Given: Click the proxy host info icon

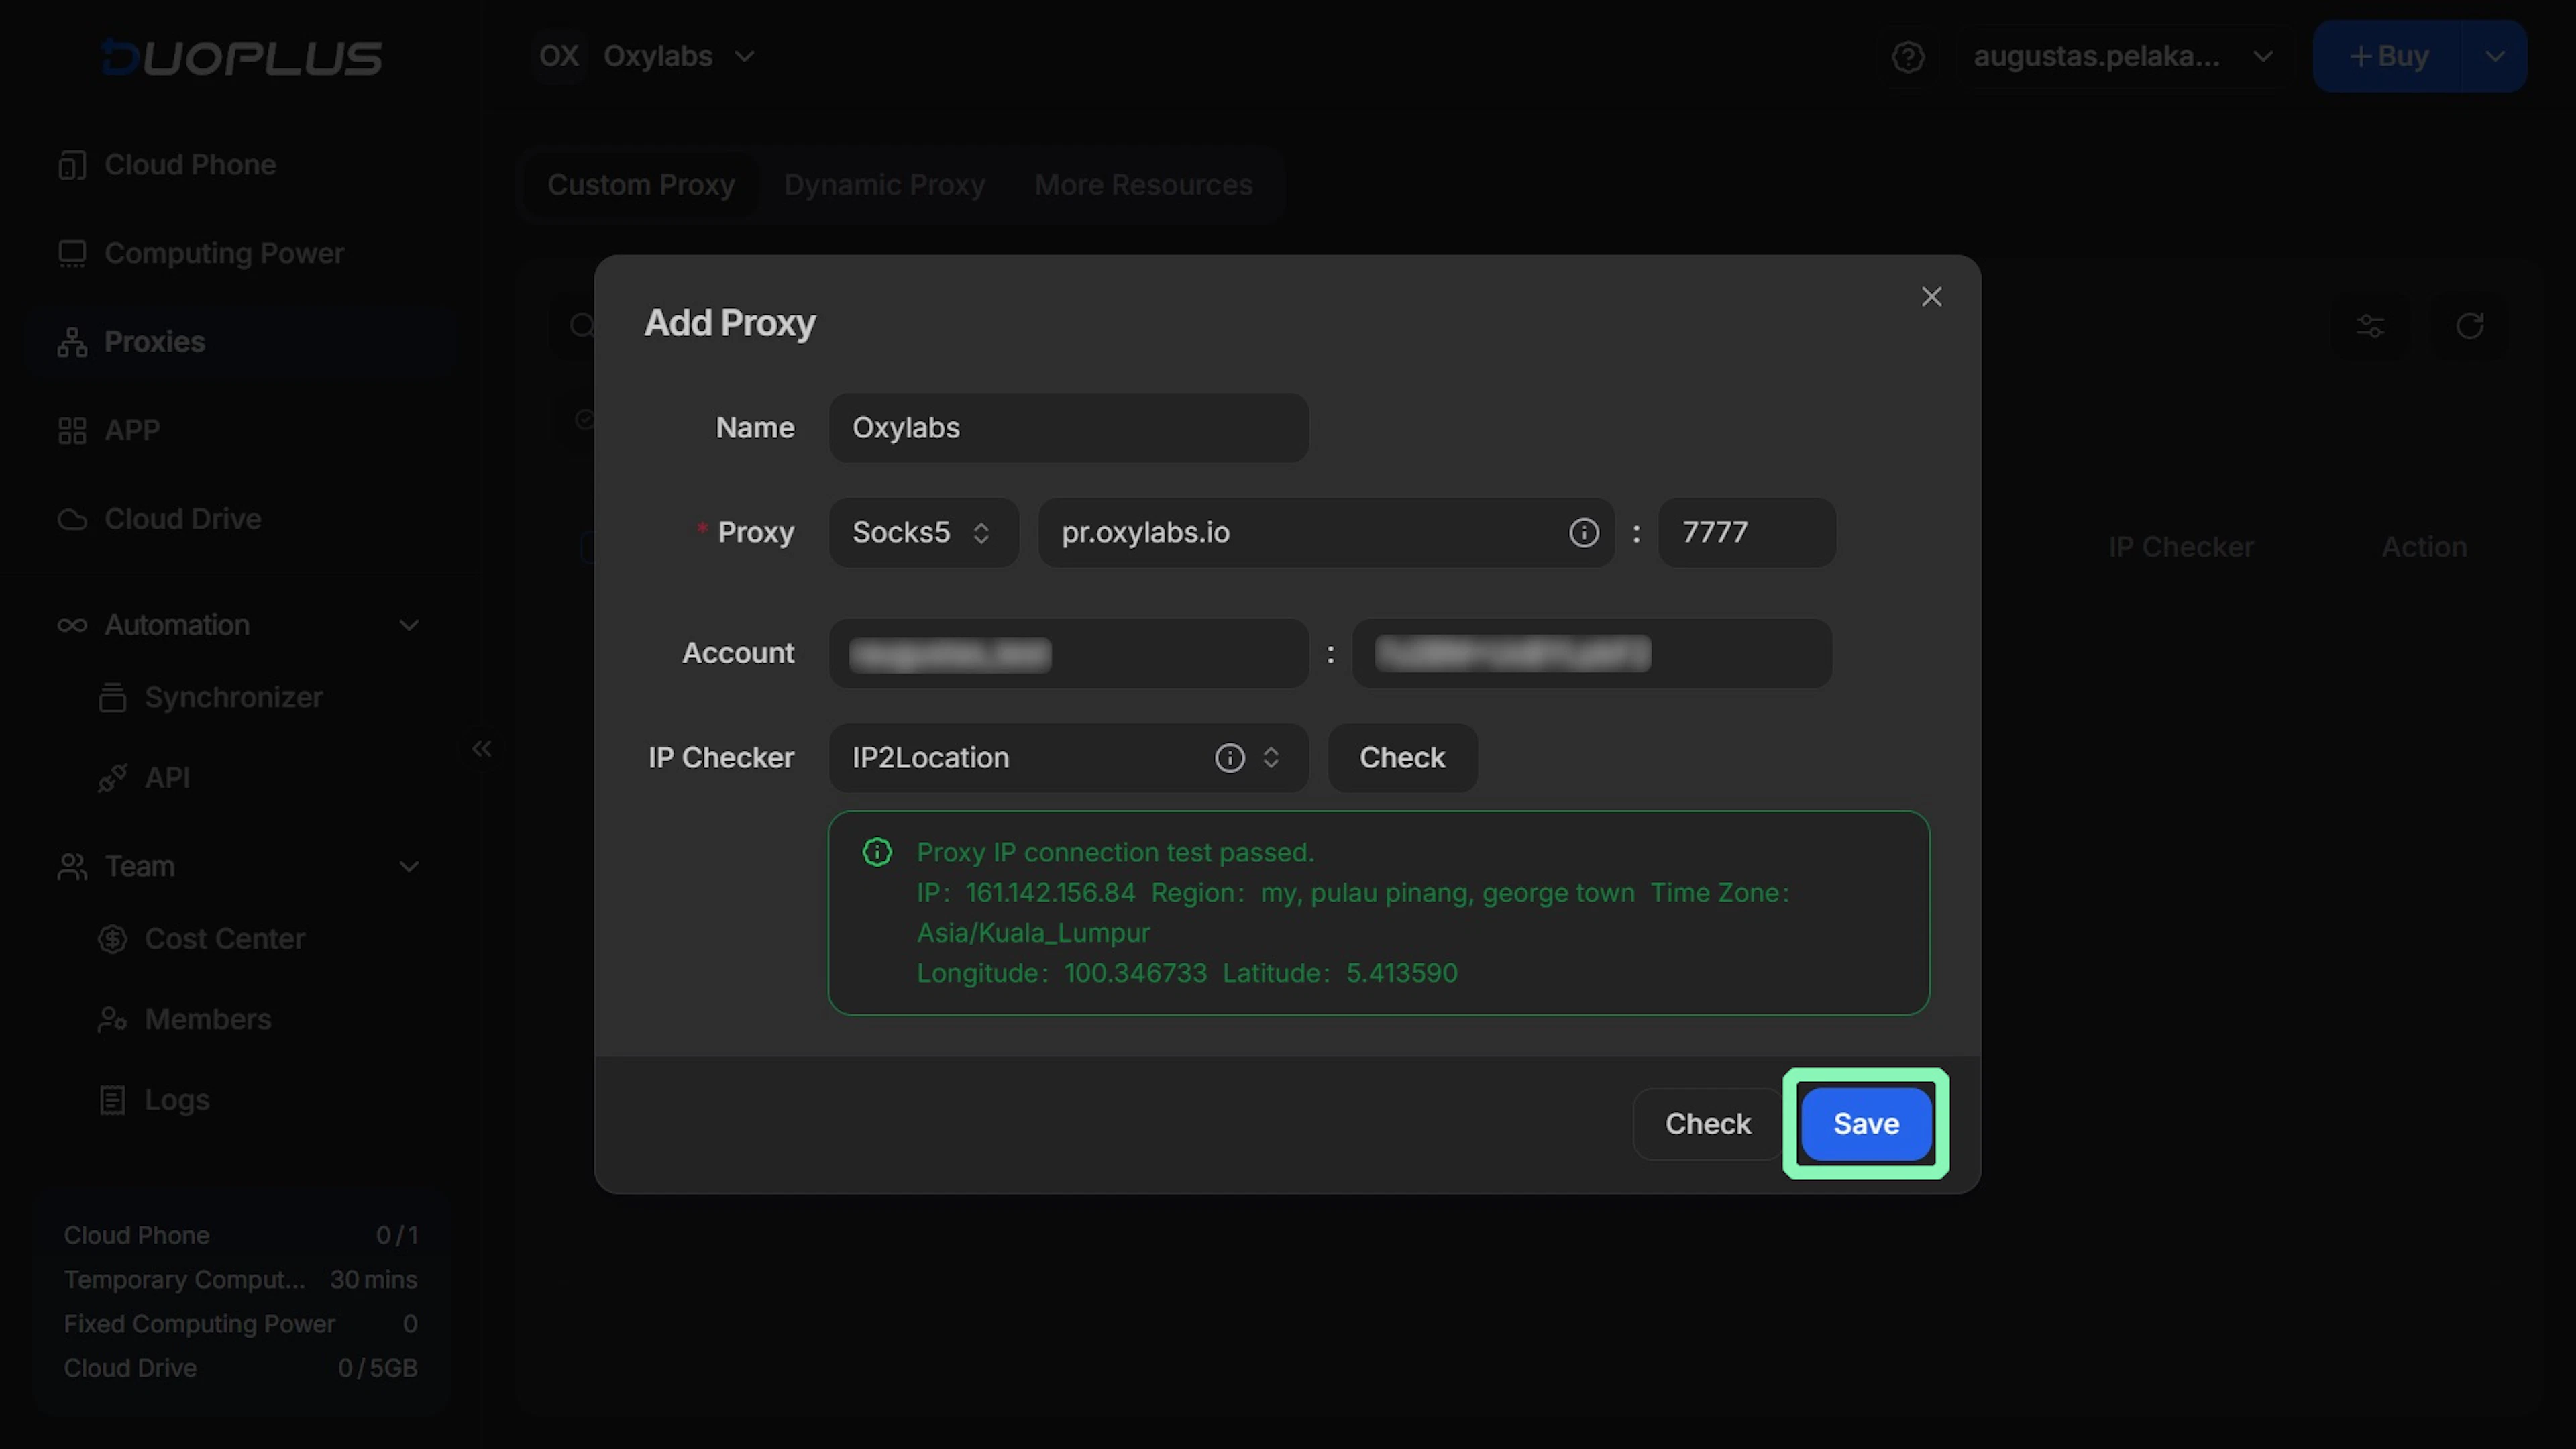Looking at the screenshot, I should click(1583, 533).
